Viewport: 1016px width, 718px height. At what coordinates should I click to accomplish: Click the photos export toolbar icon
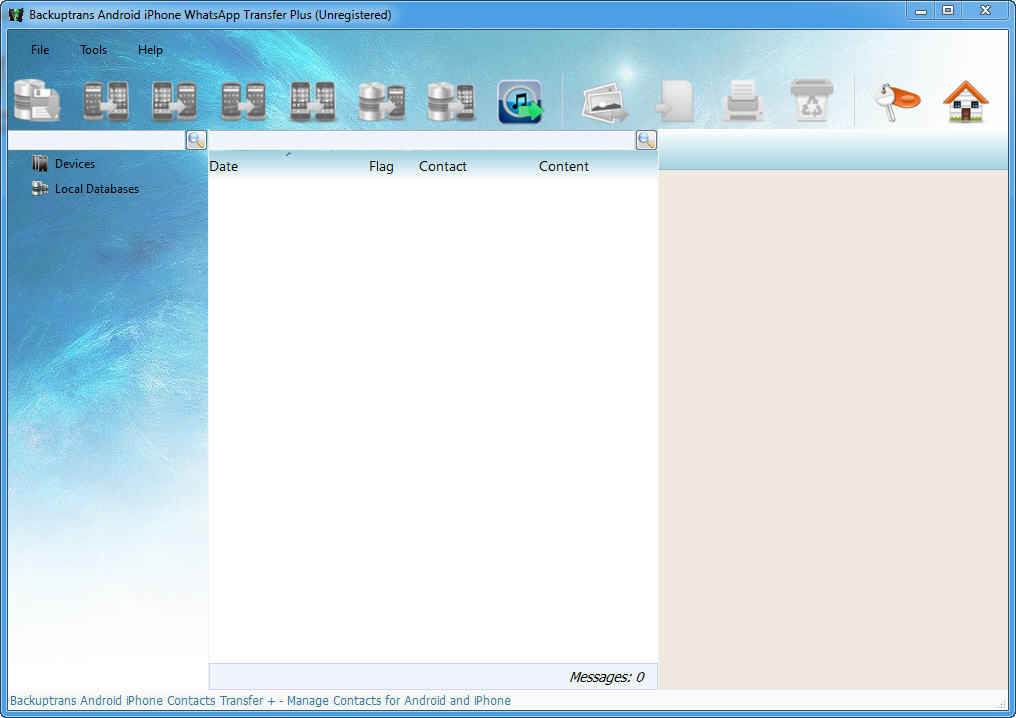point(605,101)
